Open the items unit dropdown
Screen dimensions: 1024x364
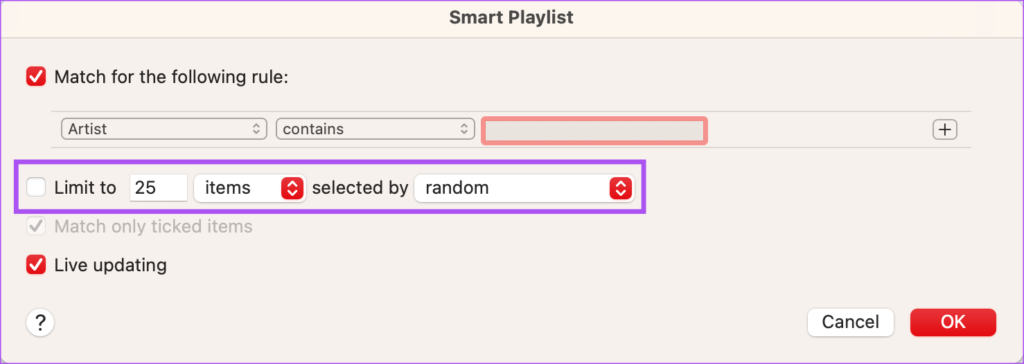tap(250, 188)
